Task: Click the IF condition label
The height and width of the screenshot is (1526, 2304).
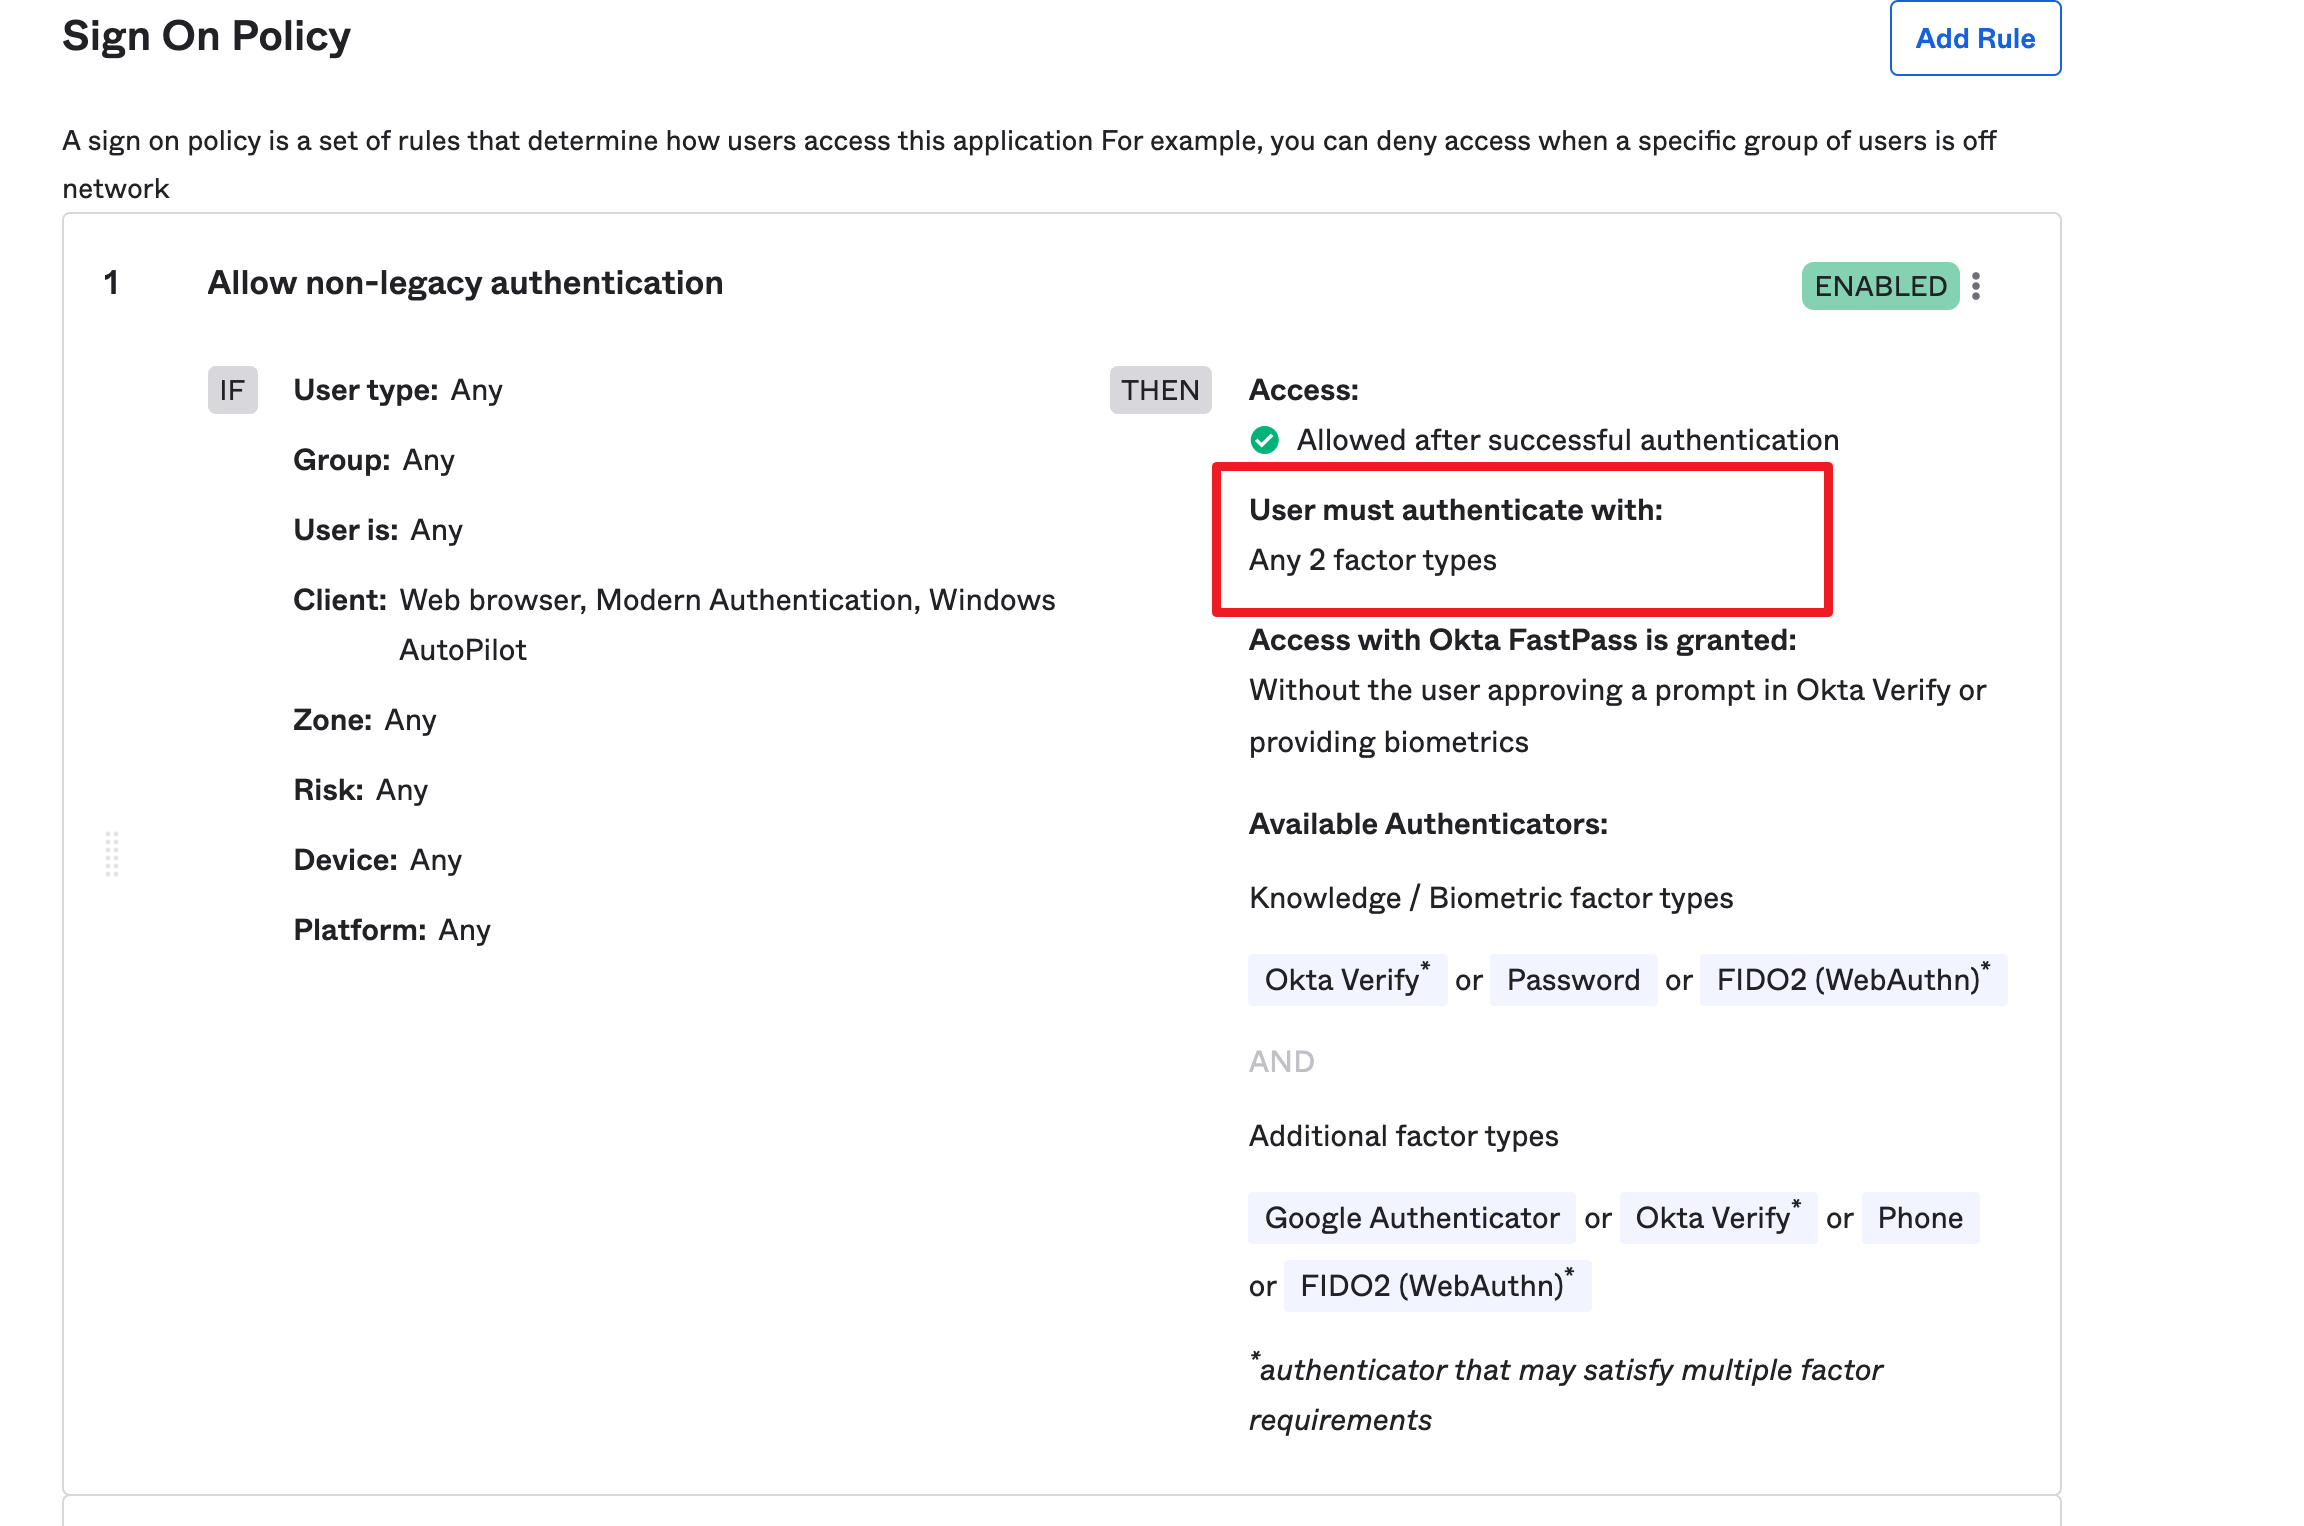Action: click(232, 389)
